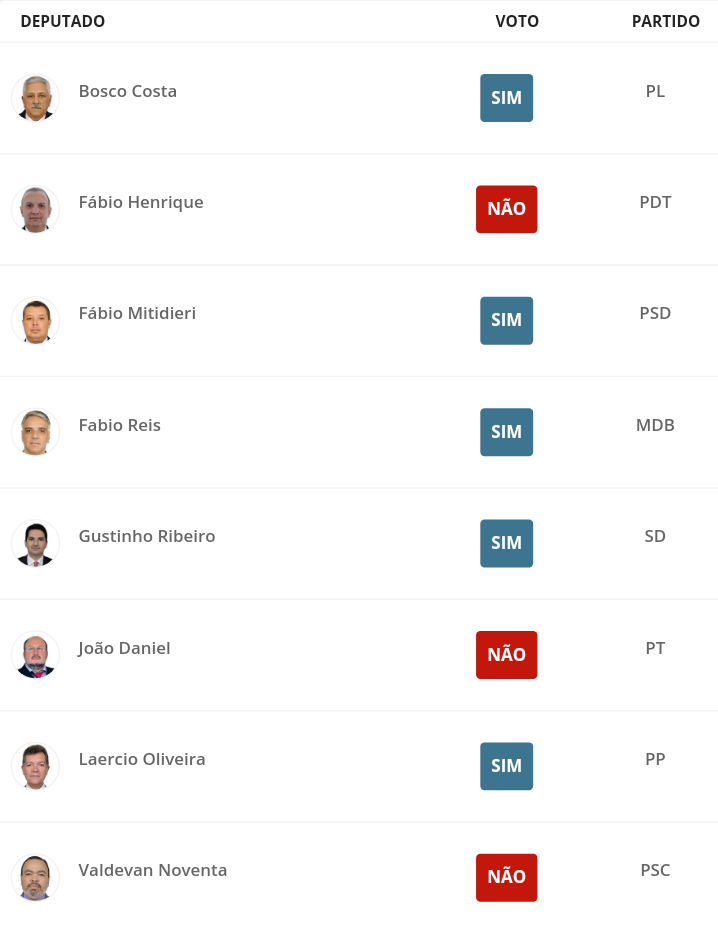The width and height of the screenshot is (718, 928).
Task: Click the NÃO badge for Valdevan Noventa
Action: tap(507, 877)
